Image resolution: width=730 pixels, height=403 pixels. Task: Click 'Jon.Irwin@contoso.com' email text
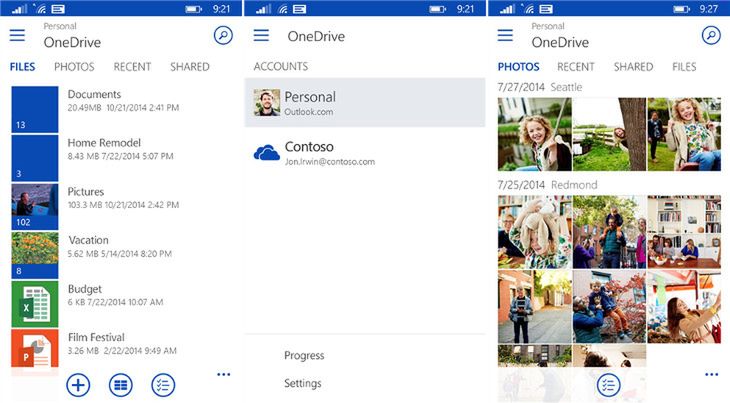330,162
